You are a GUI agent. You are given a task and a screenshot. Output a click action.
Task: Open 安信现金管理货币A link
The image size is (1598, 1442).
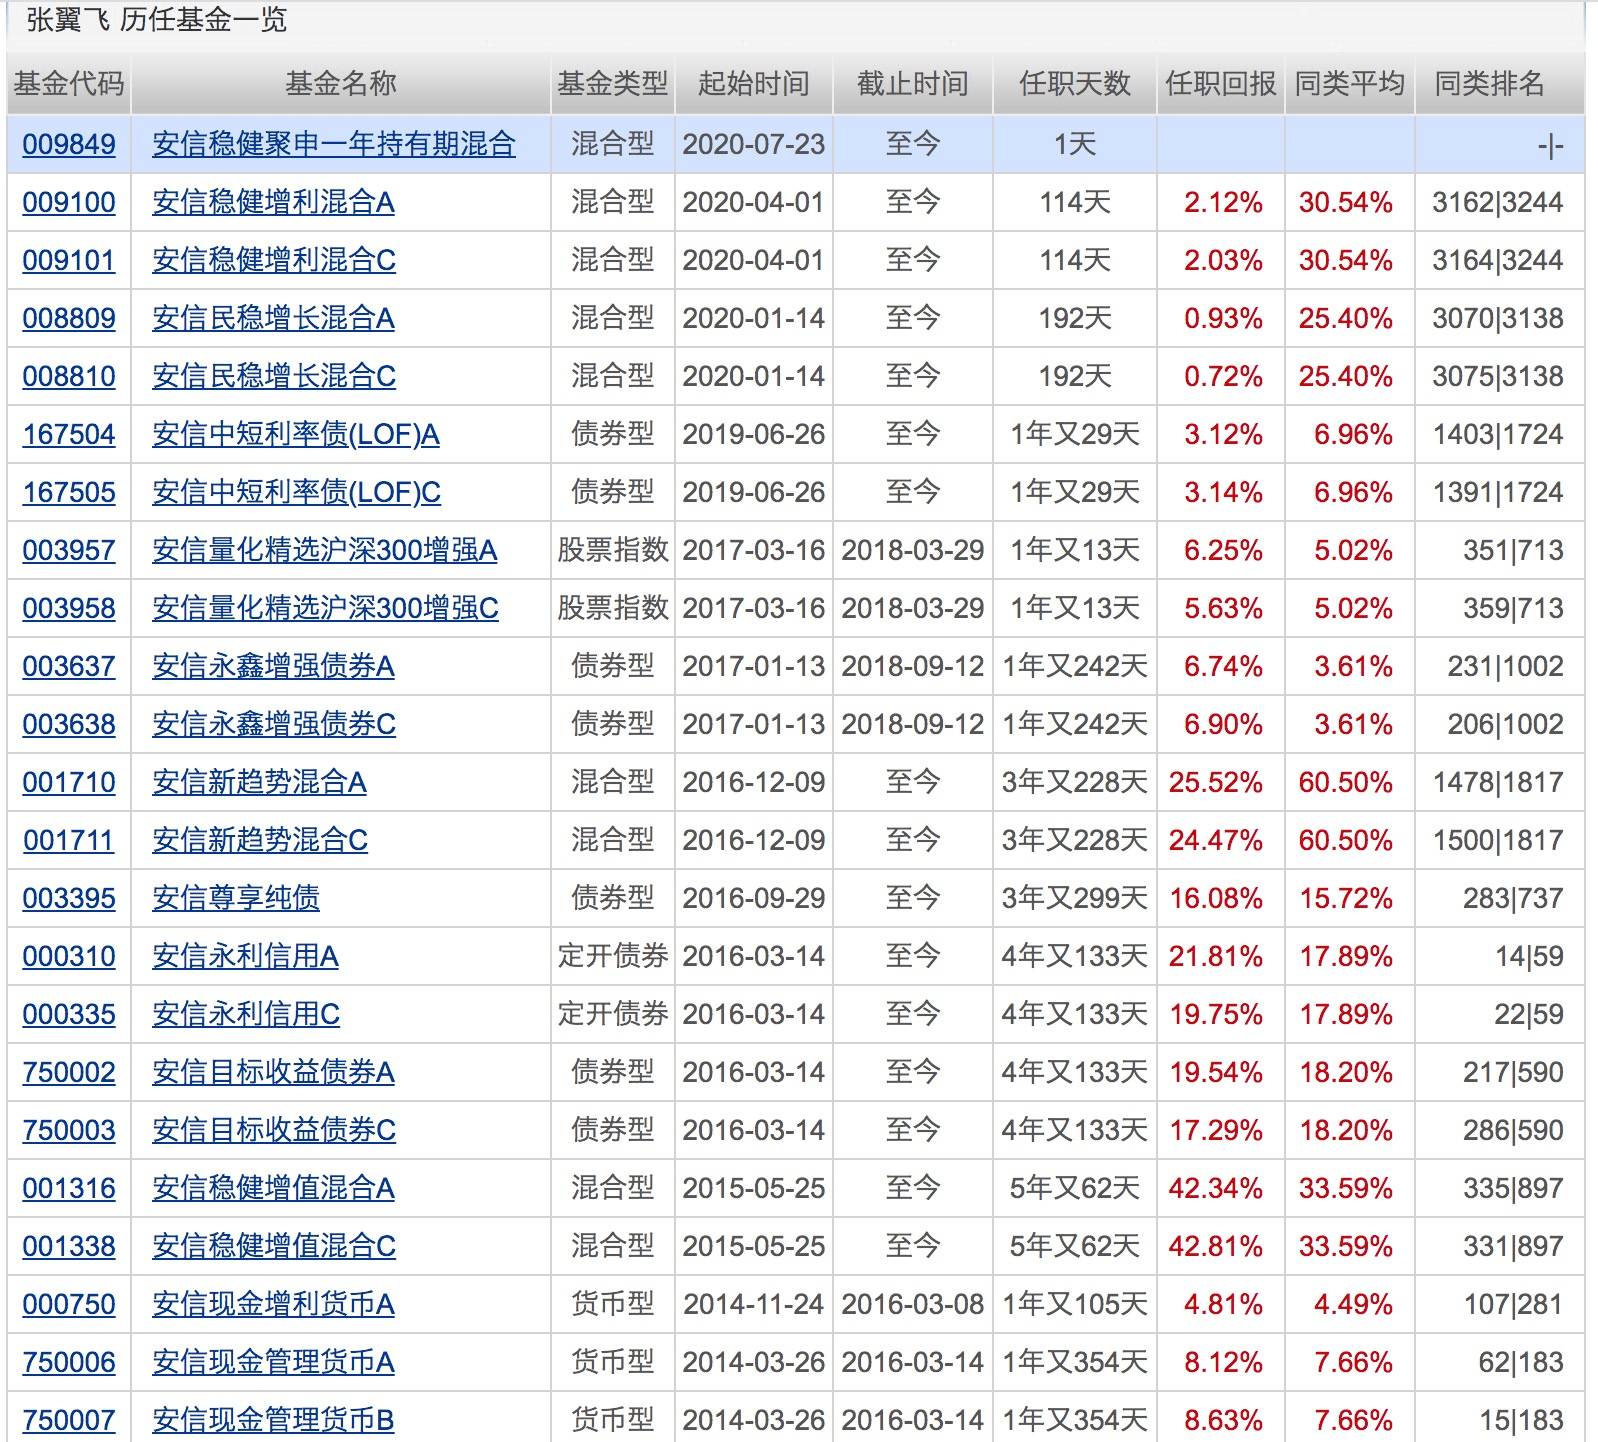273,1362
